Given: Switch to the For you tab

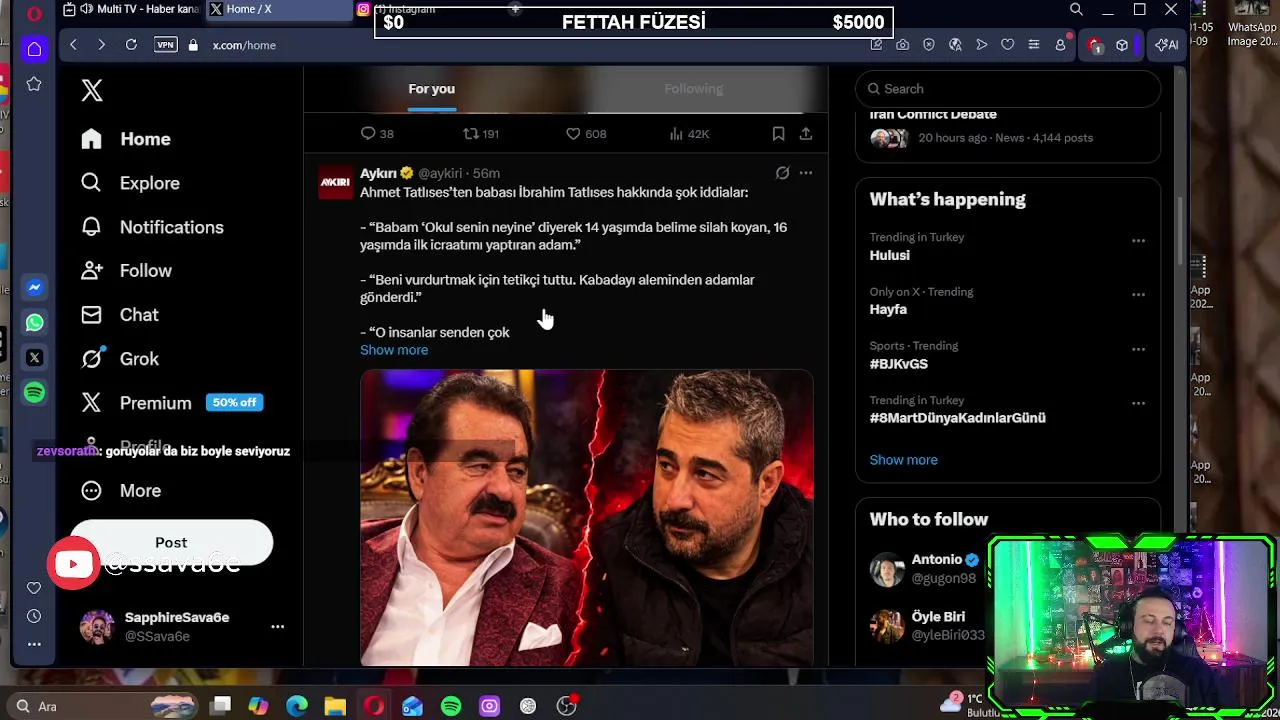Looking at the screenshot, I should click(x=431, y=89).
